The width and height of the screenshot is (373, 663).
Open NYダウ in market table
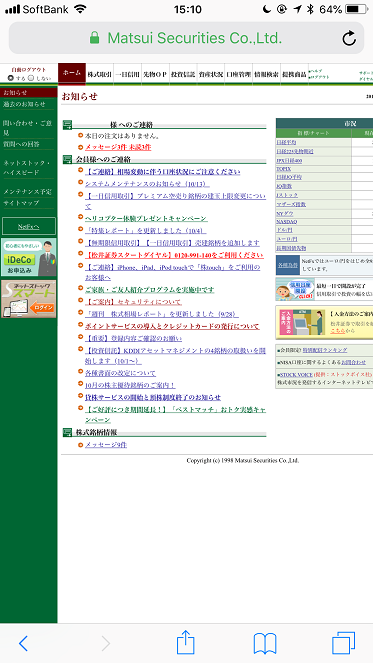coord(285,213)
